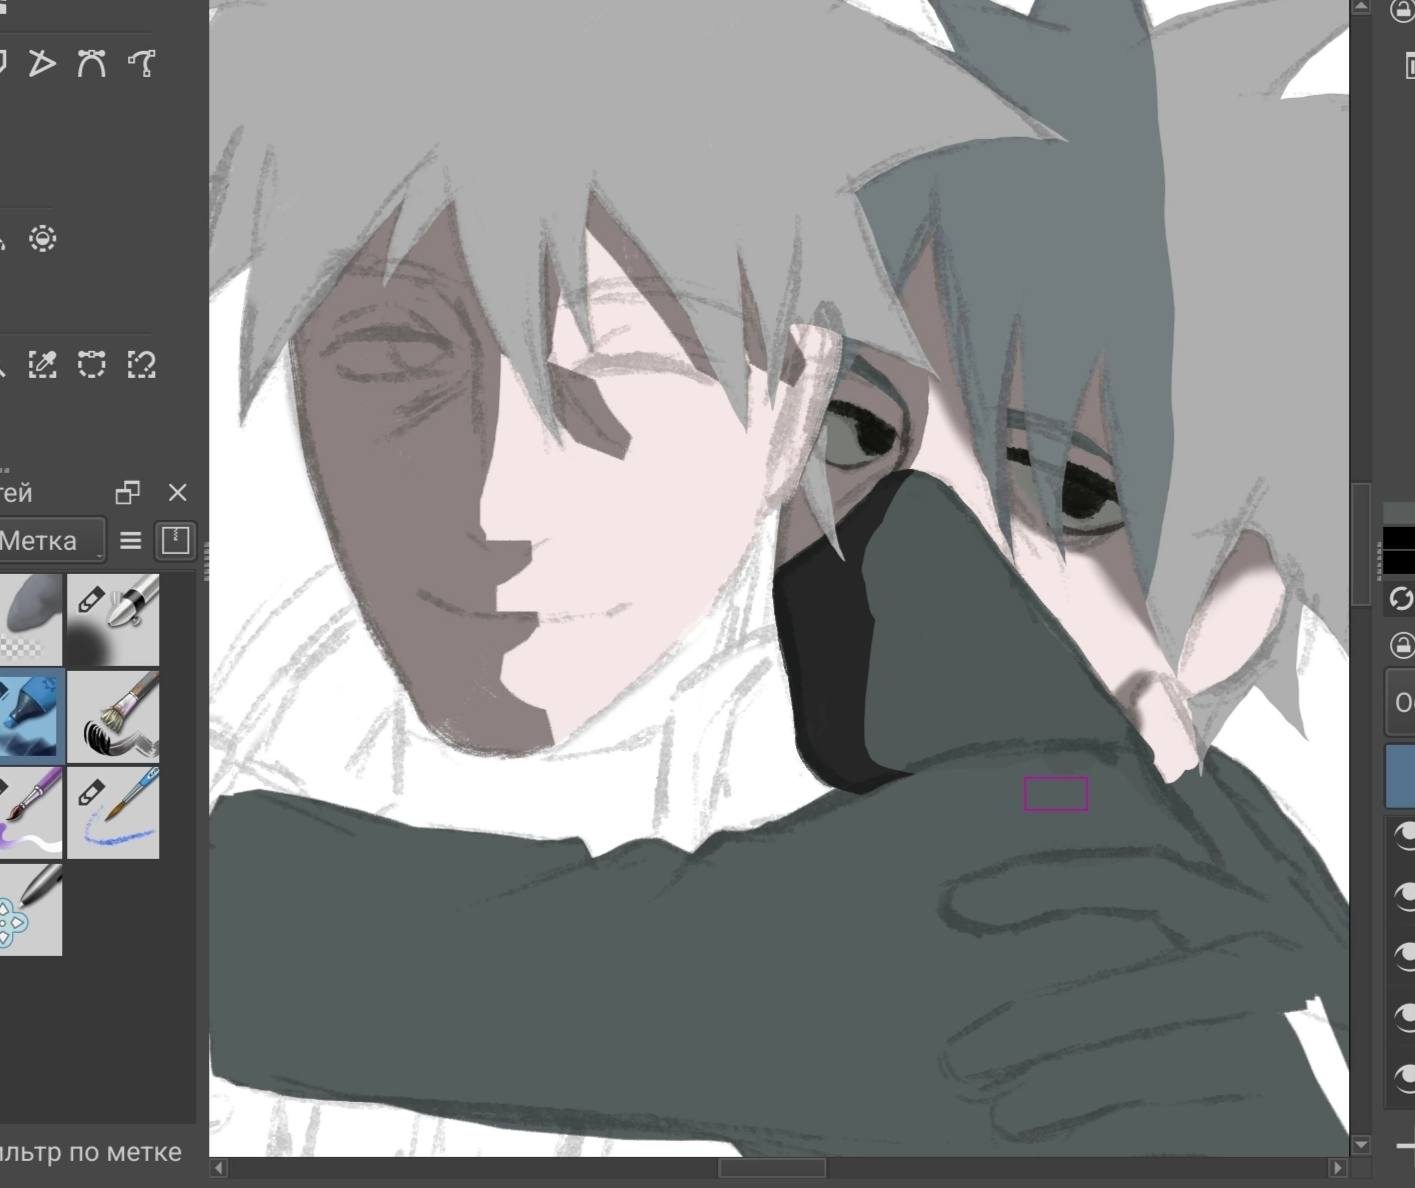Click the canvas vertical scrollbar thumb
Screen dimensions: 1415x1188
pyautogui.click(x=1360, y=543)
